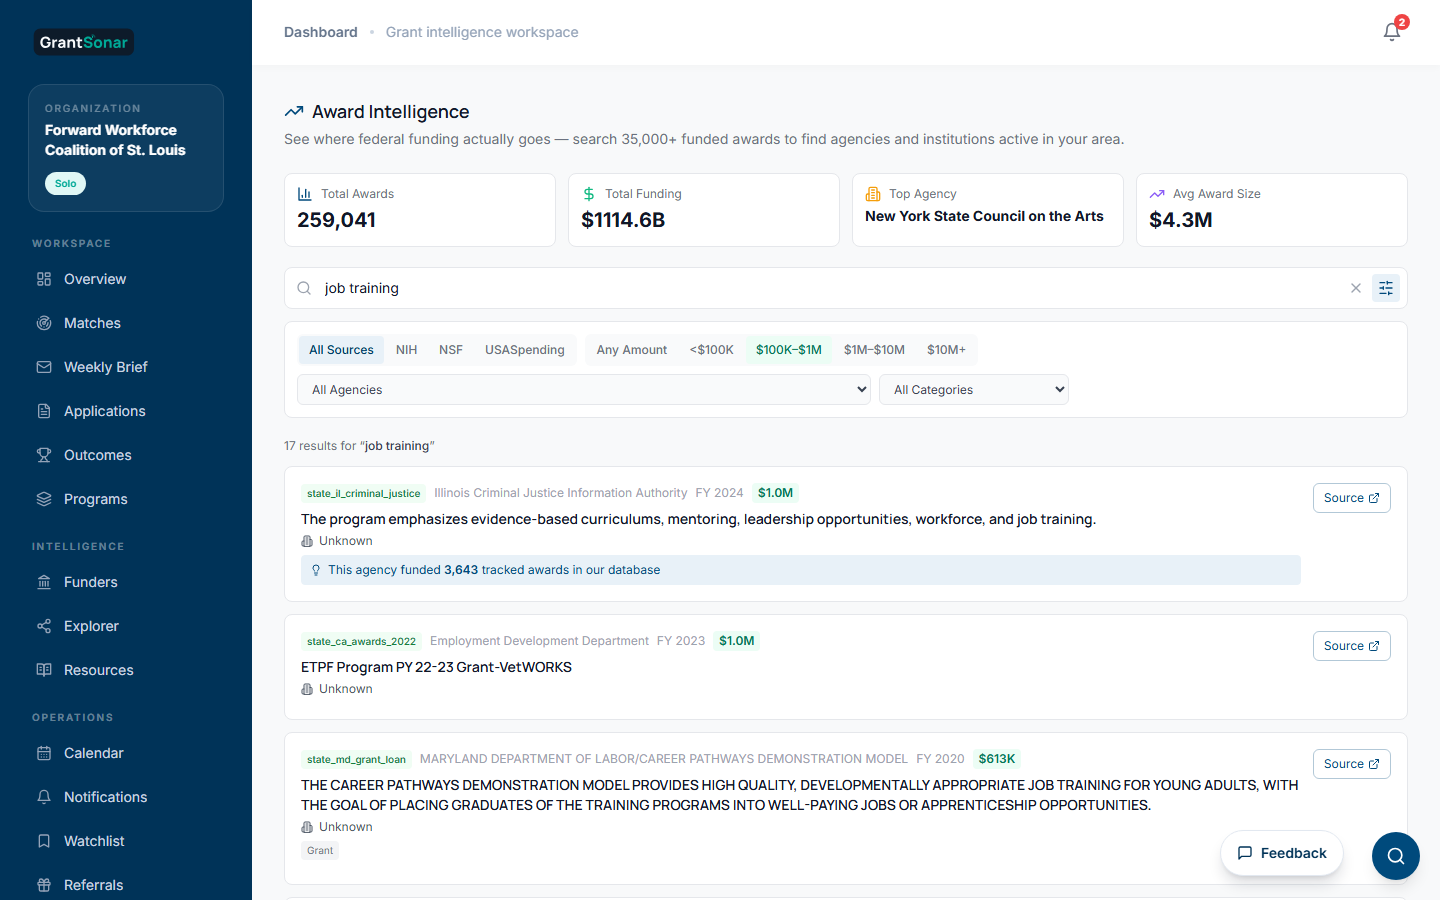
Task: Open the All Agencies dropdown
Action: pos(584,390)
